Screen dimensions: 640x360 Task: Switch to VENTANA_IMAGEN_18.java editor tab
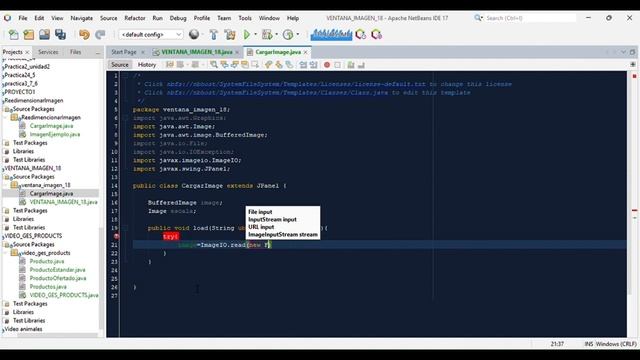pyautogui.click(x=197, y=52)
